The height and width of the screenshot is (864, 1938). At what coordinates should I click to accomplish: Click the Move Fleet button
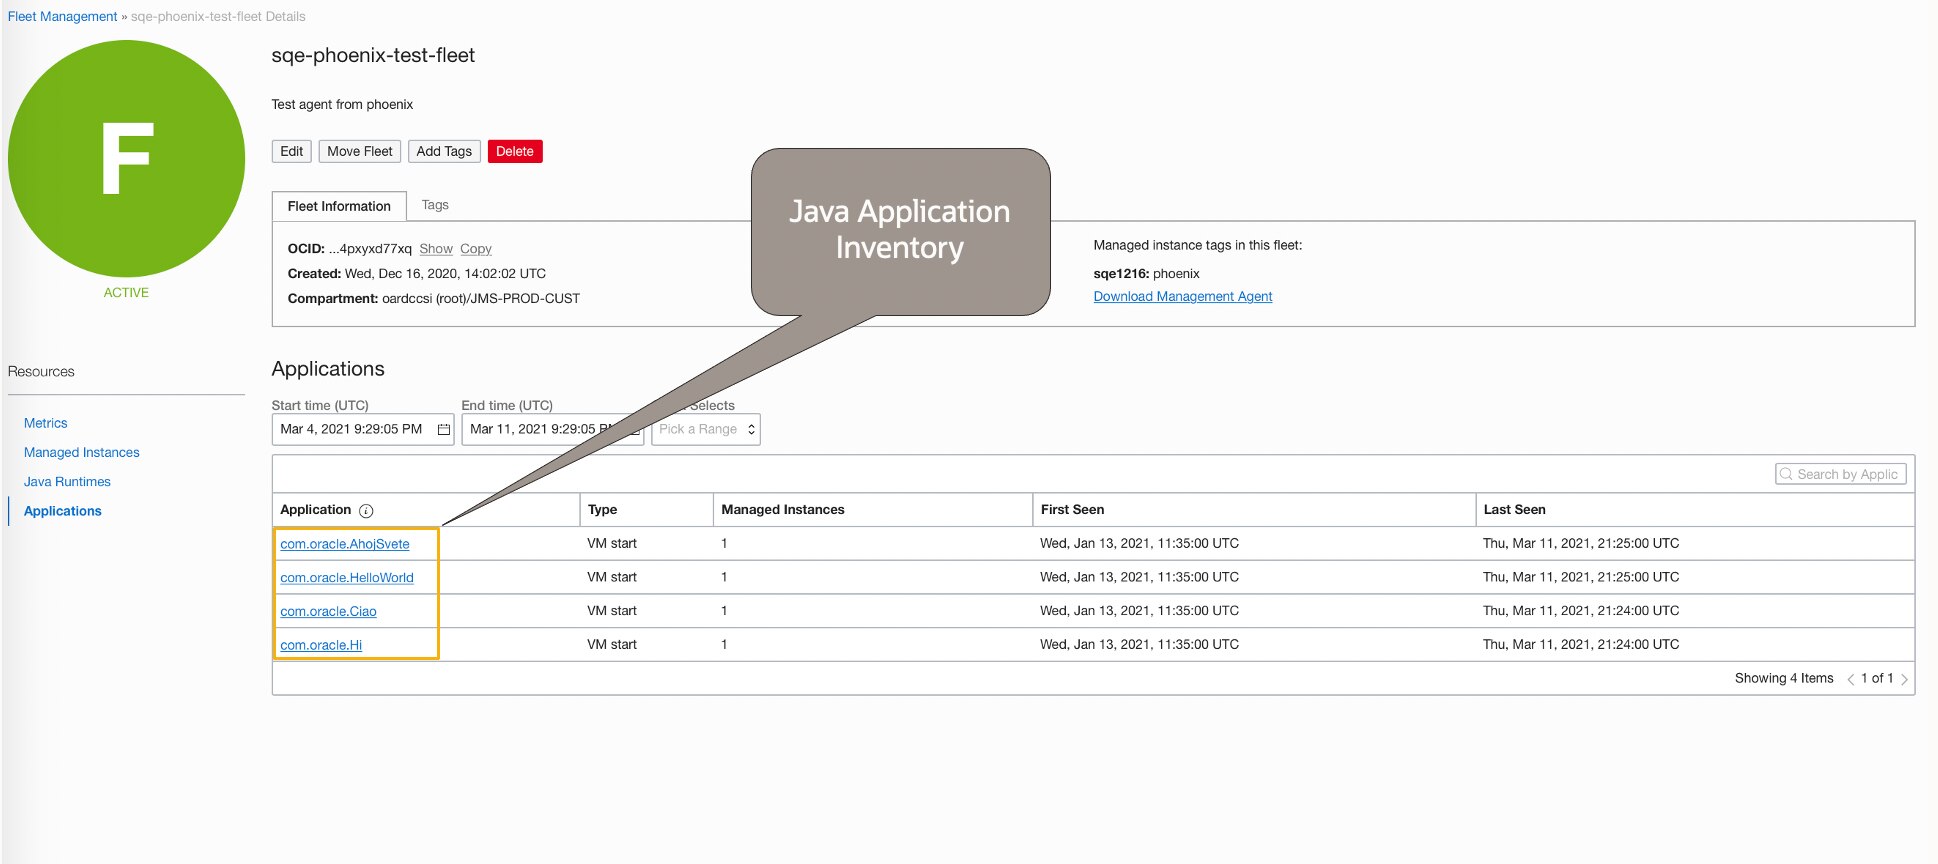(360, 151)
